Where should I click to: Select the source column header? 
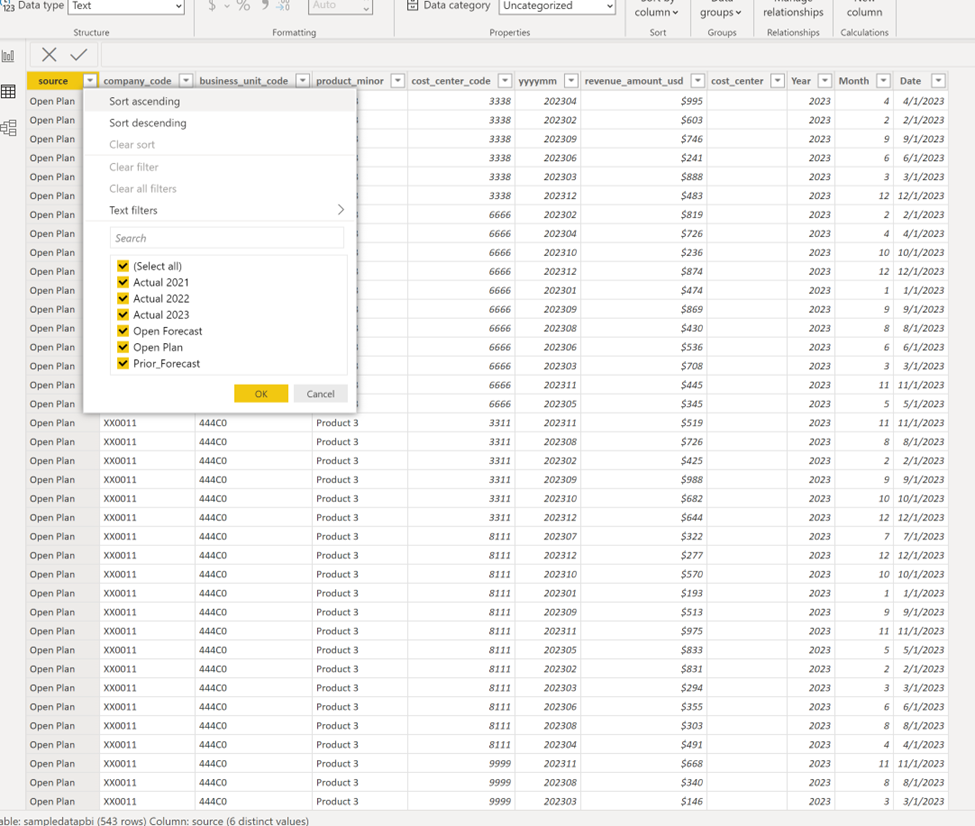[x=53, y=81]
